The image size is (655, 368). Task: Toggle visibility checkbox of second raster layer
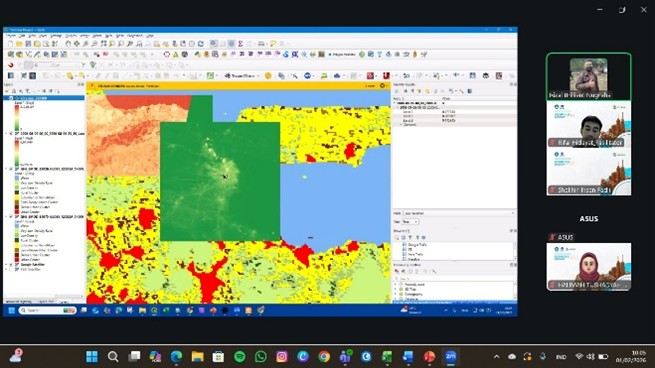pos(11,134)
